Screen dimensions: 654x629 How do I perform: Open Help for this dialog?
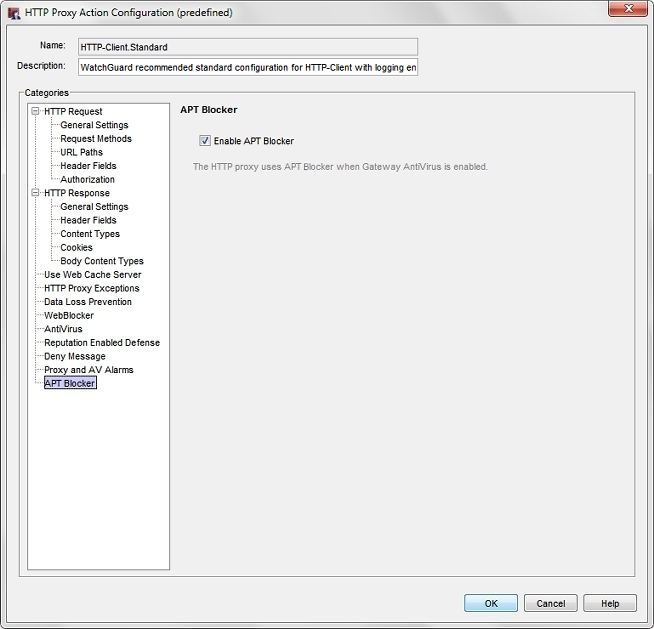[610, 603]
